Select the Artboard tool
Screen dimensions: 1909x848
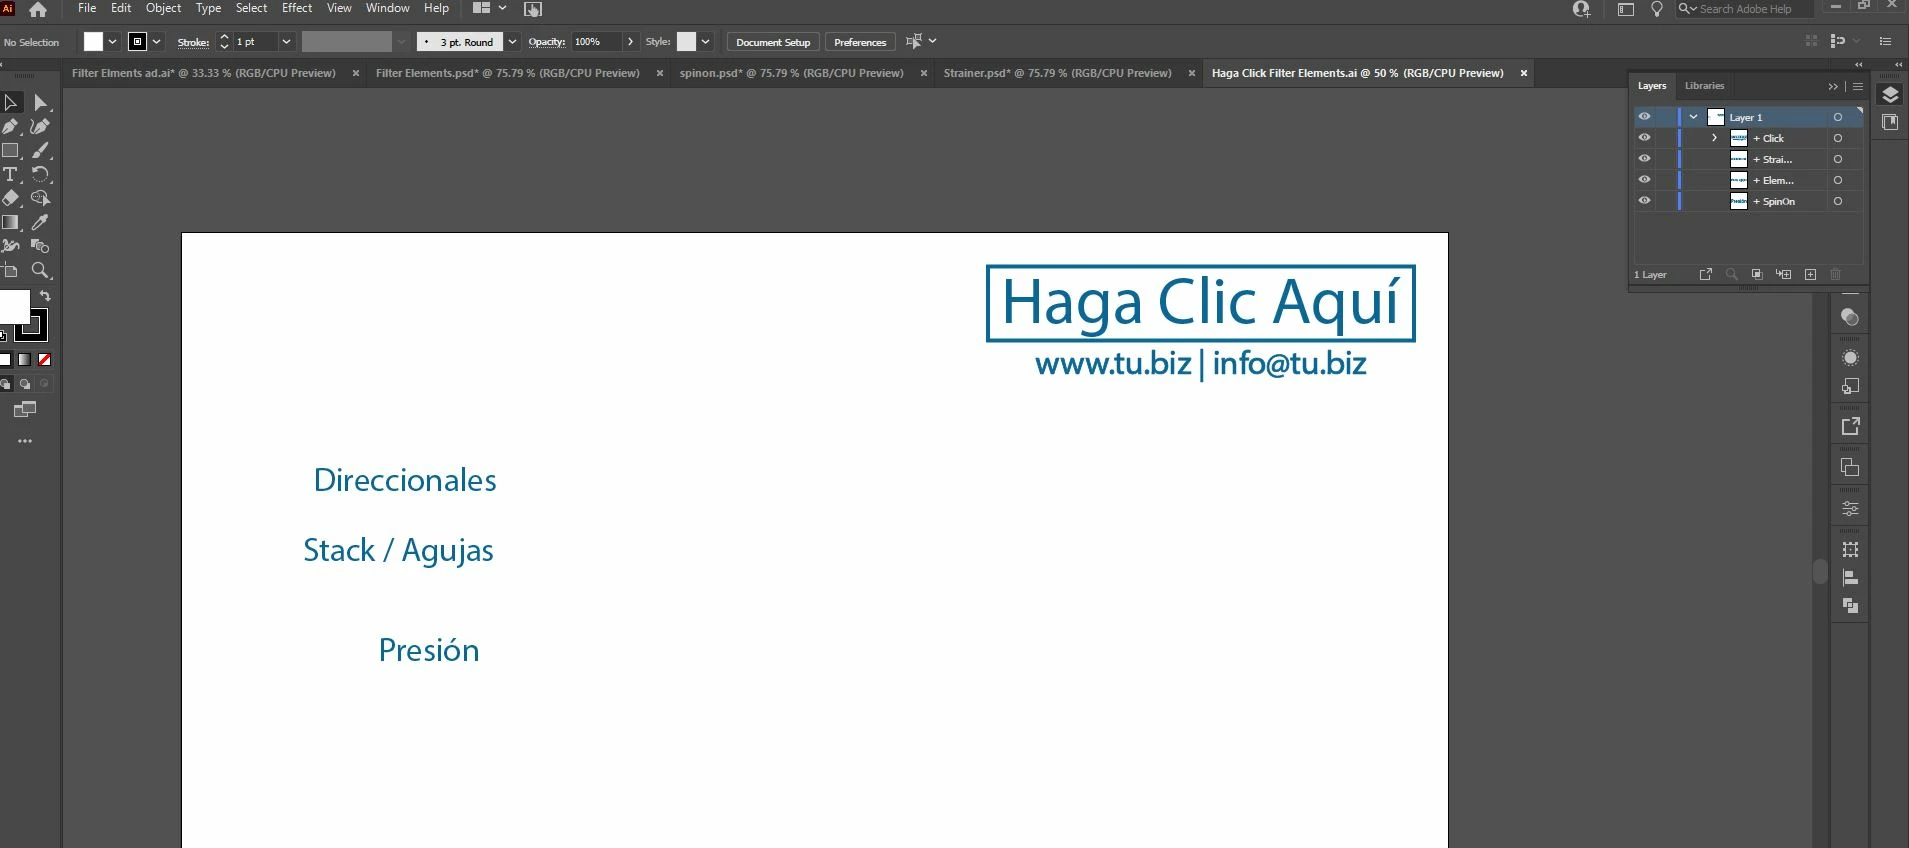(x=11, y=270)
